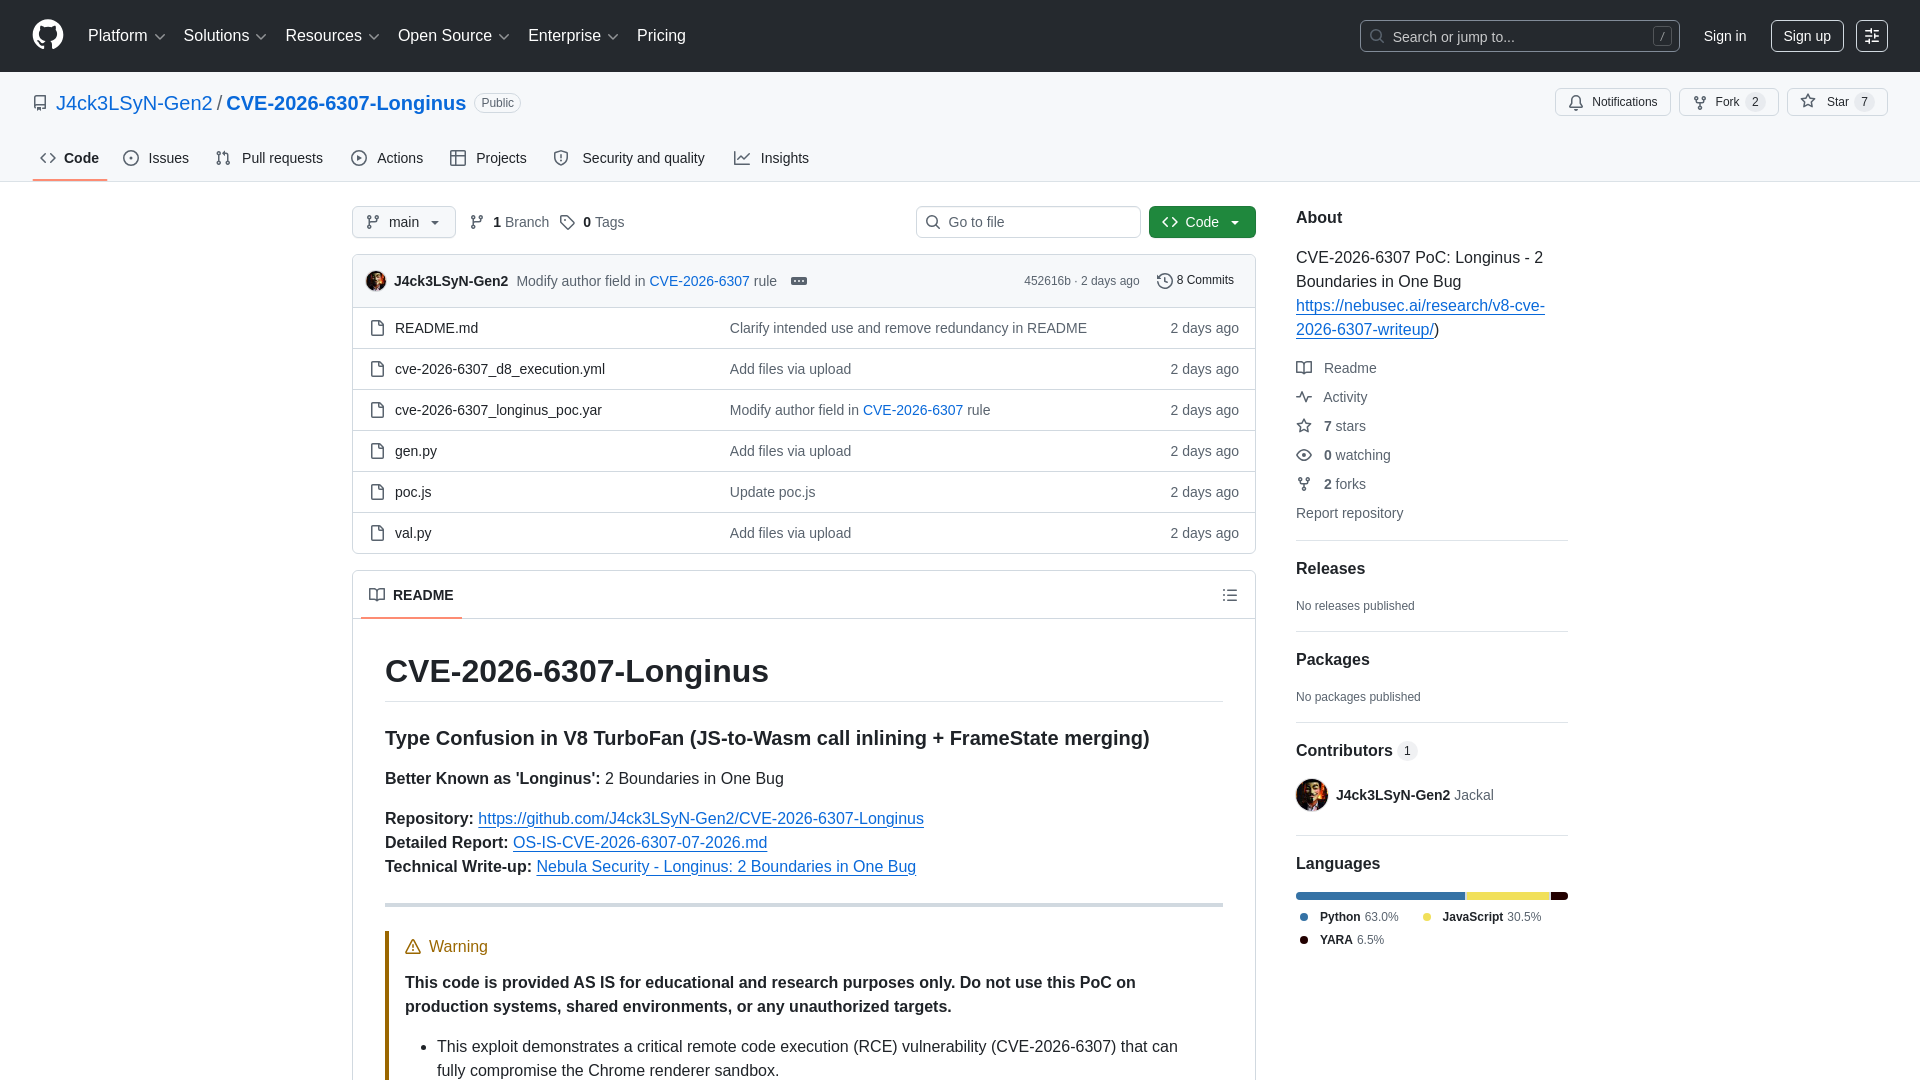The image size is (1920, 1080).
Task: Click eye icon beside 0 watching
Action: (1304, 455)
